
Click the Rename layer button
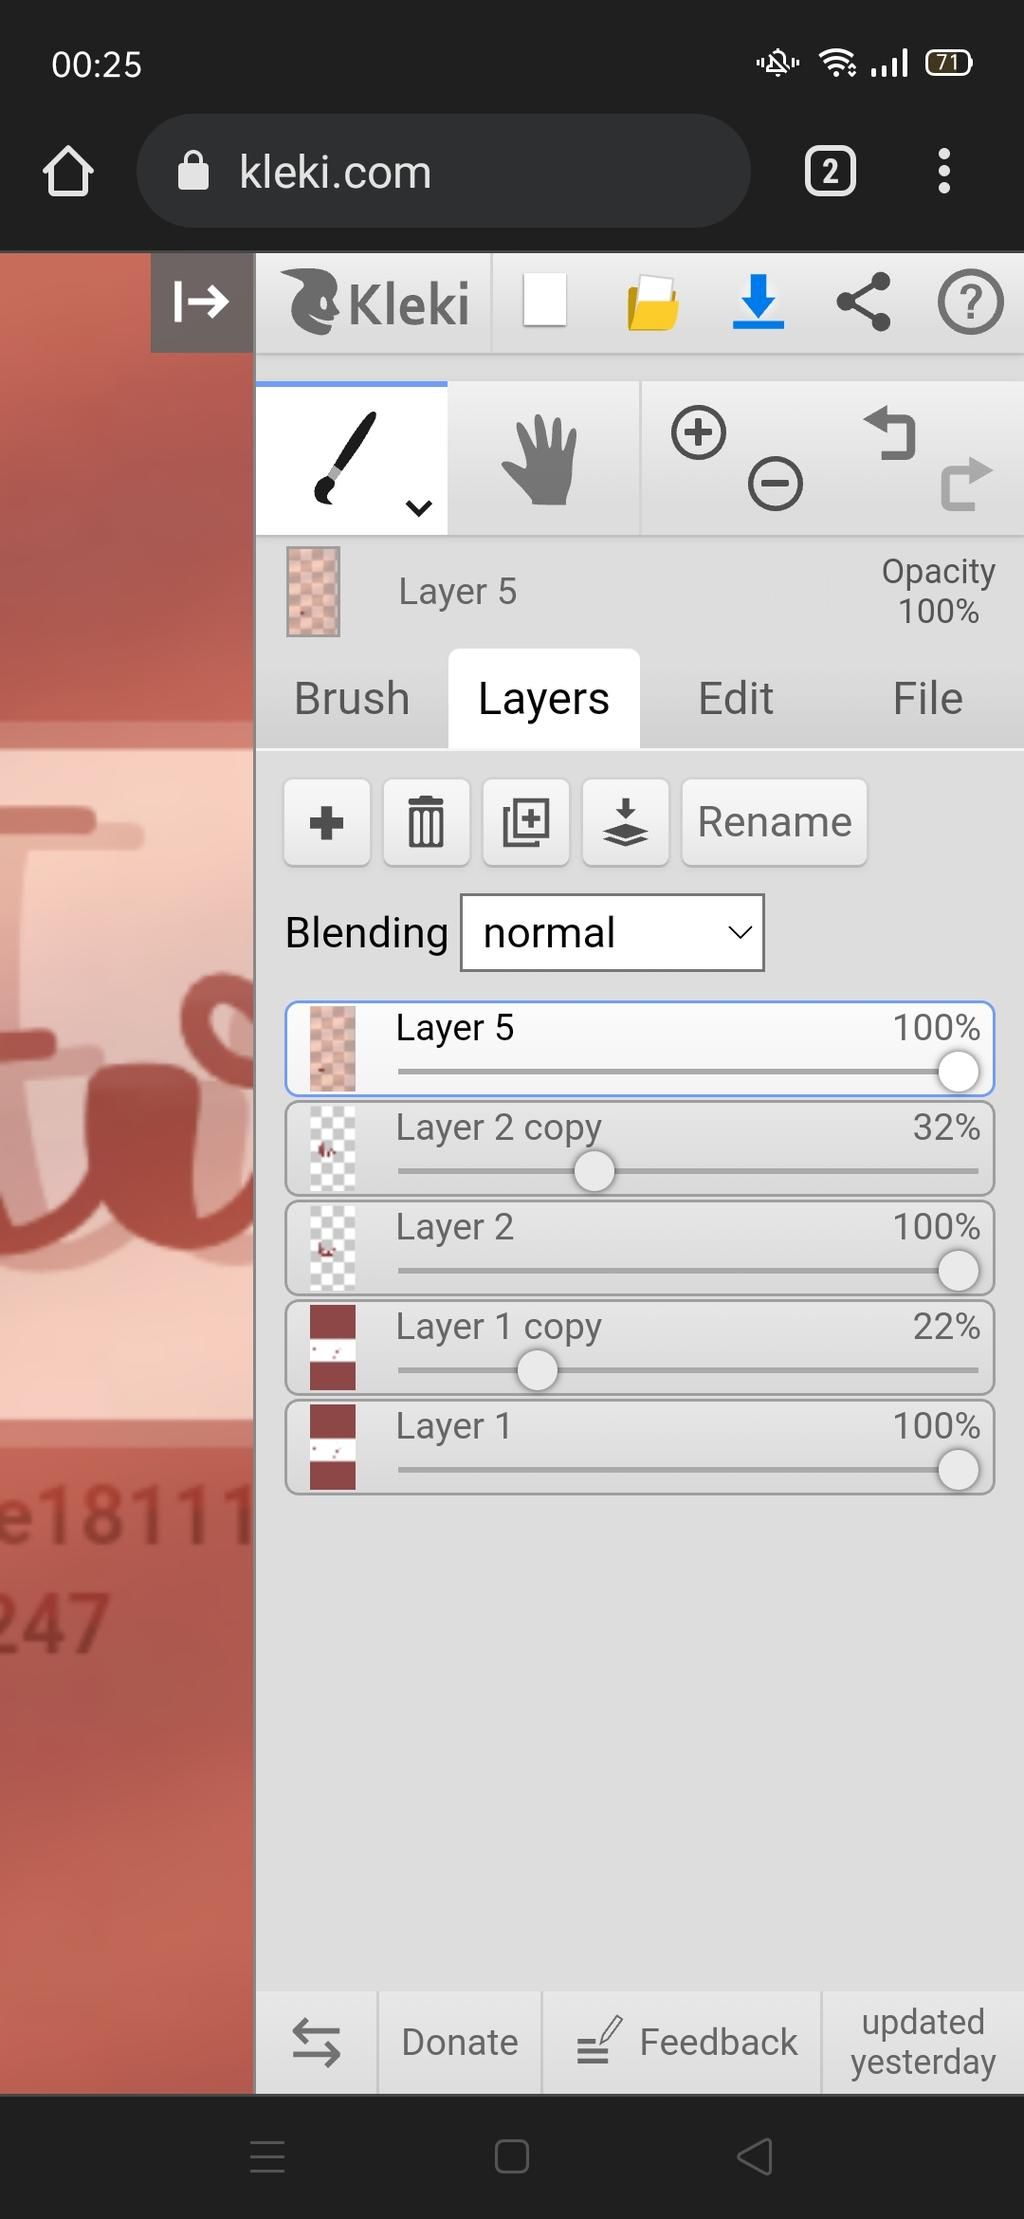774,822
